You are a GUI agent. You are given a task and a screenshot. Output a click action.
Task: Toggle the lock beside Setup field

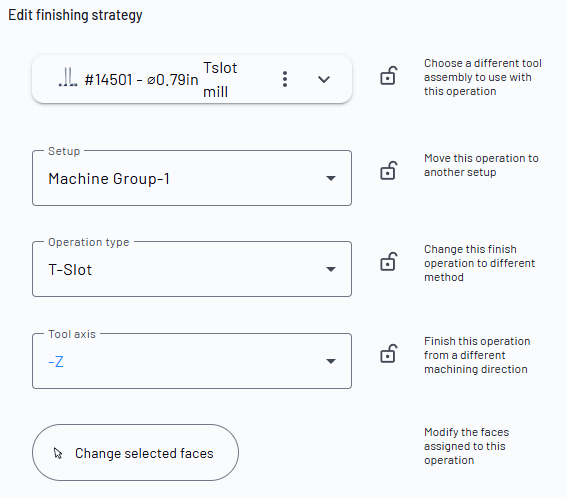tap(389, 171)
